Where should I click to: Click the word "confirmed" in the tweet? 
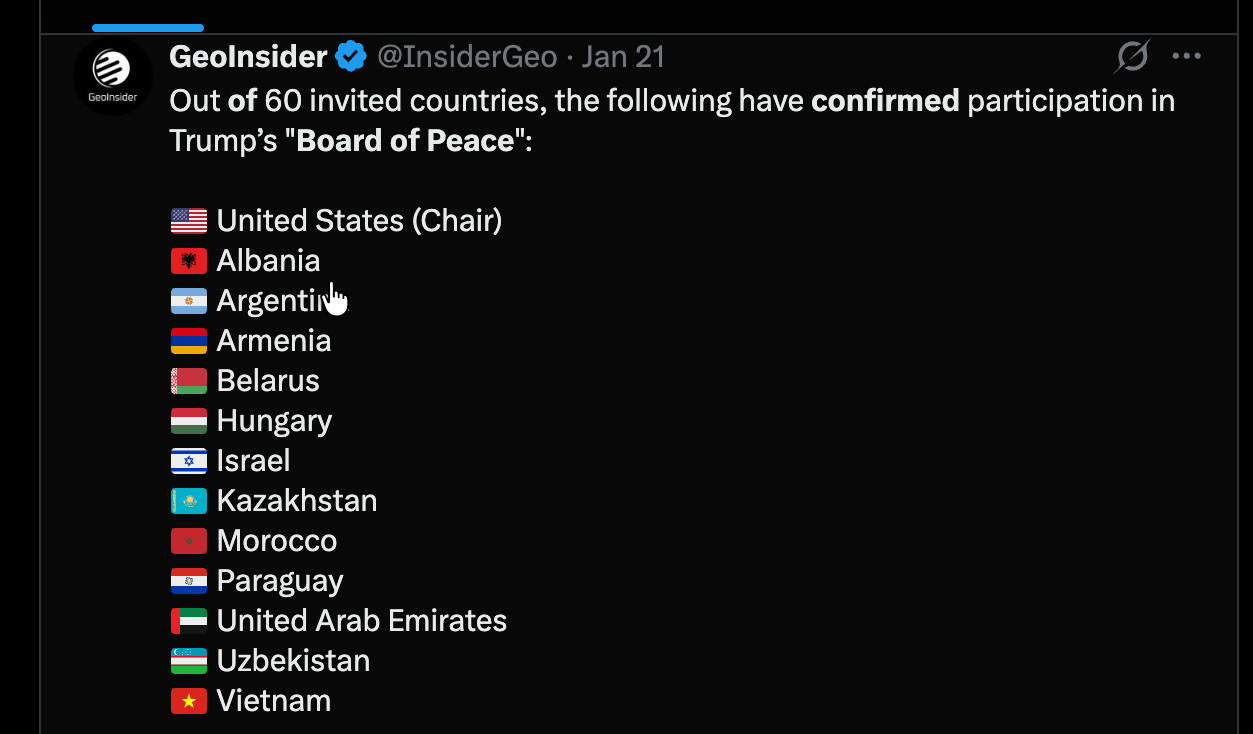click(885, 101)
